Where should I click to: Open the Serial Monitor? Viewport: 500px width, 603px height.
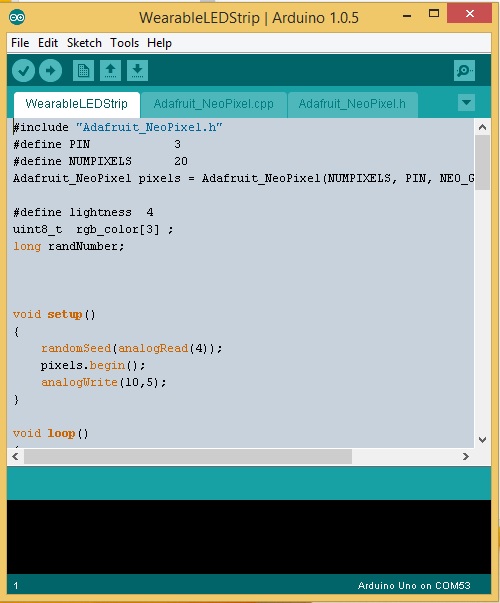[x=464, y=71]
